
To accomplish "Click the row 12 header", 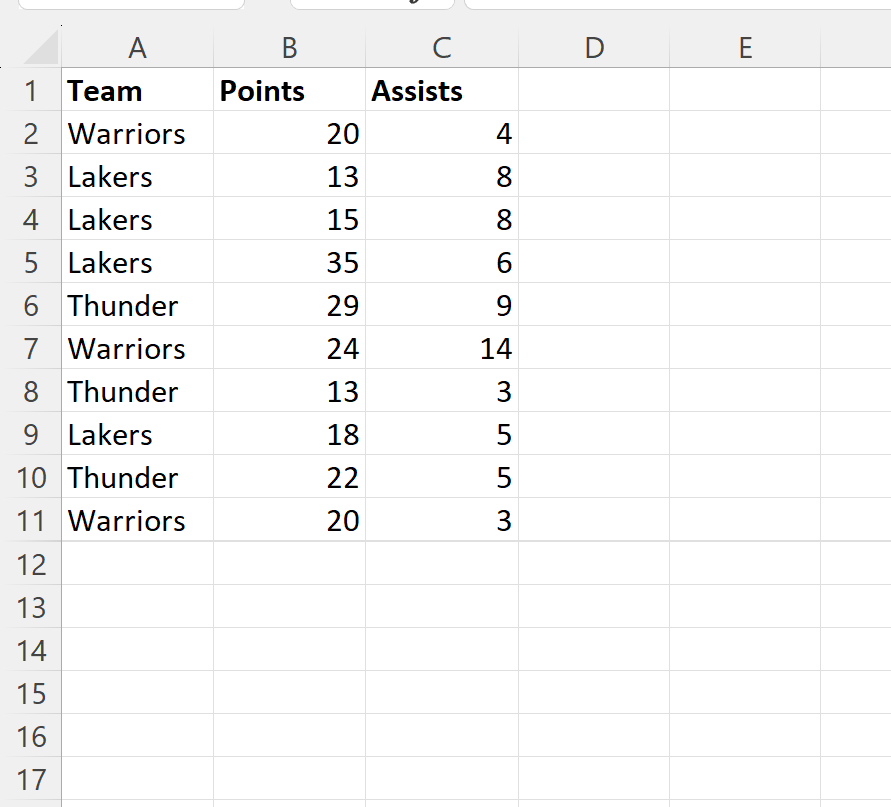I will [x=31, y=564].
